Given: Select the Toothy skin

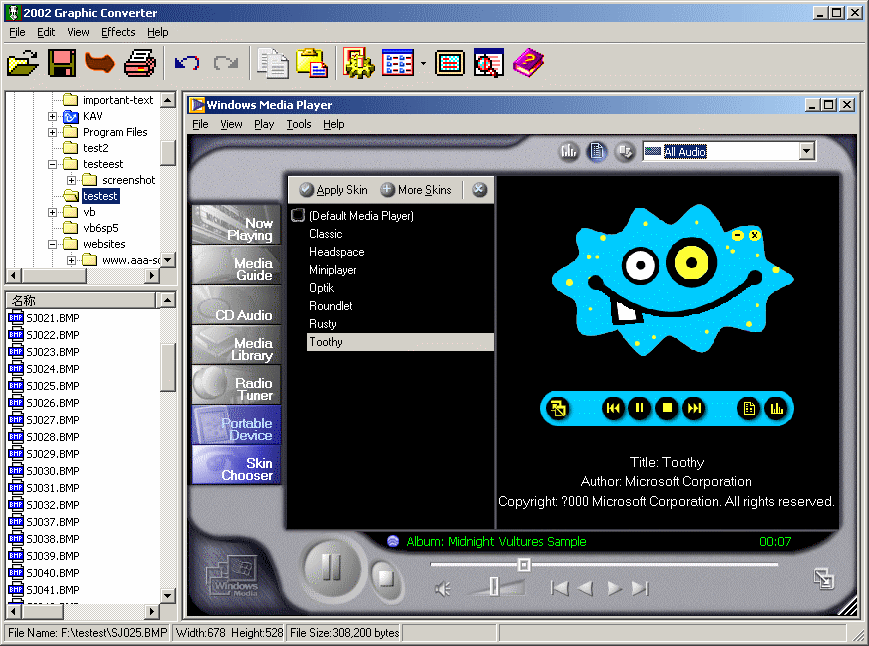Looking at the screenshot, I should 400,342.
